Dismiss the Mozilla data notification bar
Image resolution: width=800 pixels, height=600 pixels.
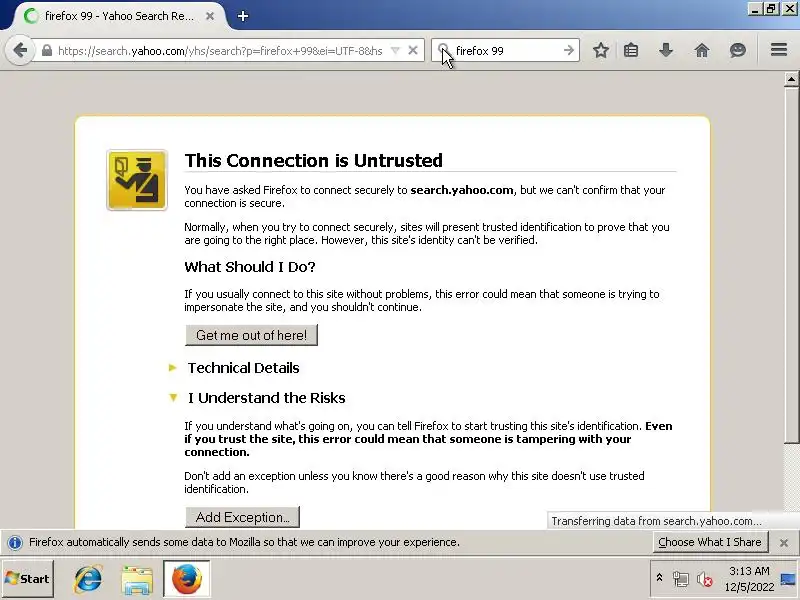coord(784,543)
